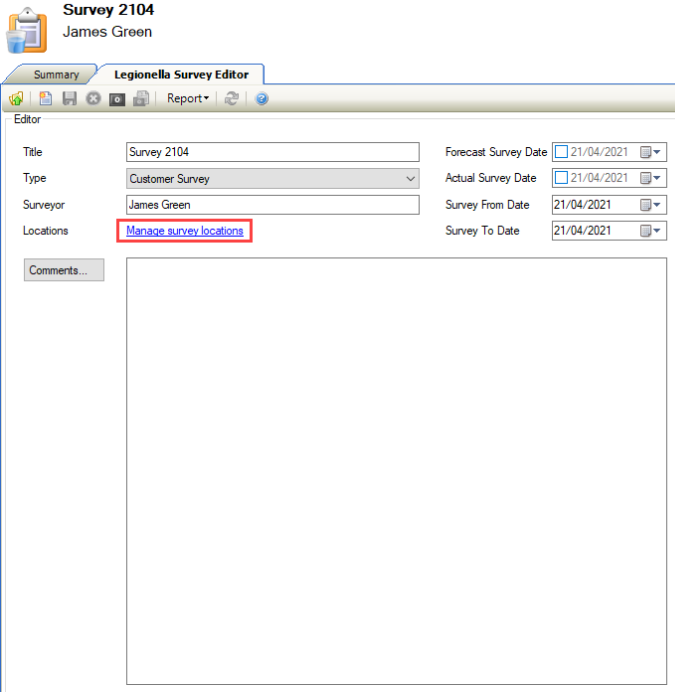Open the Survey From Date calendar picker
The image size is (675, 692).
(x=650, y=205)
